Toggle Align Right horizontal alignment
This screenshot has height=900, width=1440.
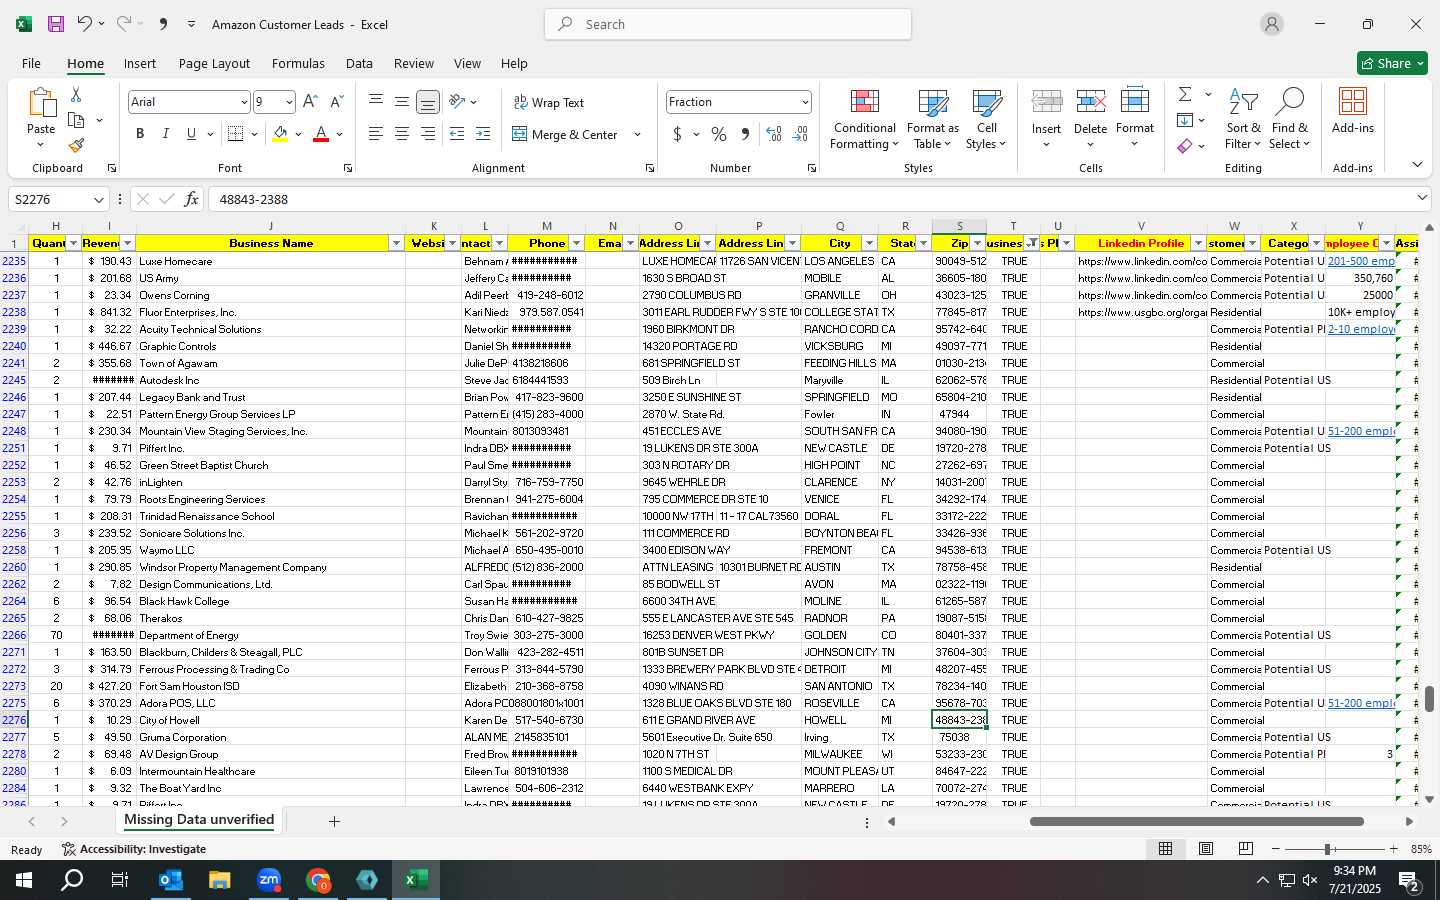pos(428,134)
